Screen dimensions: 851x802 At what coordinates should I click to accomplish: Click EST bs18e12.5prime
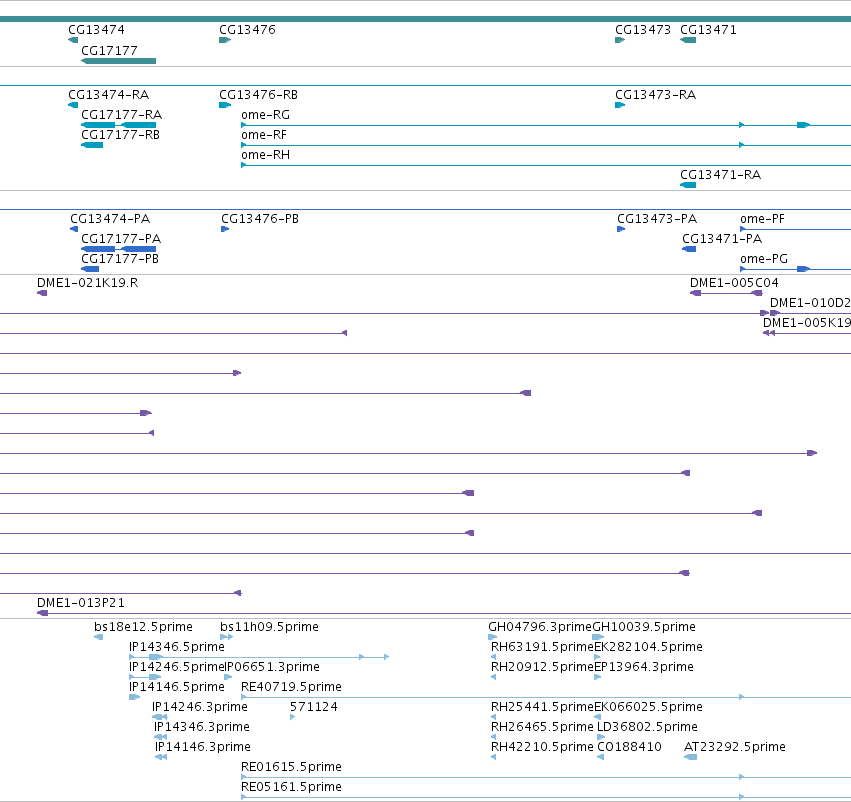tap(143, 627)
